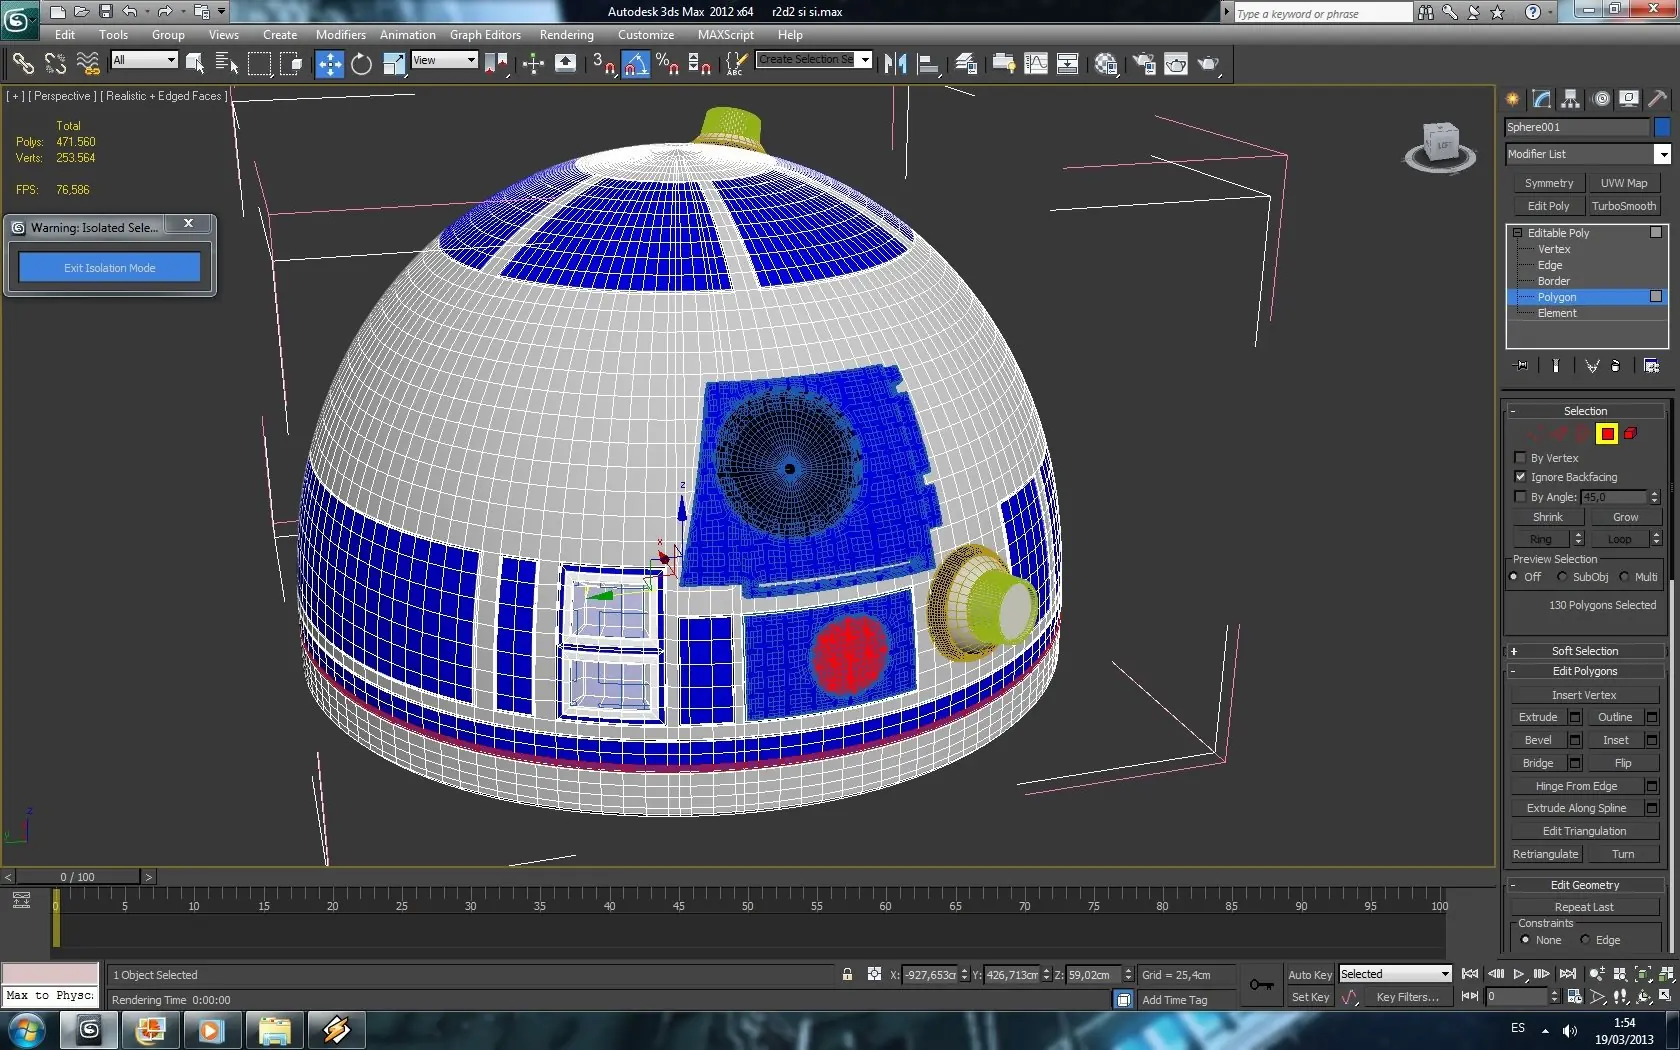Click the Bind to Space Warp tool
This screenshot has width=1680, height=1050.
pos(88,64)
